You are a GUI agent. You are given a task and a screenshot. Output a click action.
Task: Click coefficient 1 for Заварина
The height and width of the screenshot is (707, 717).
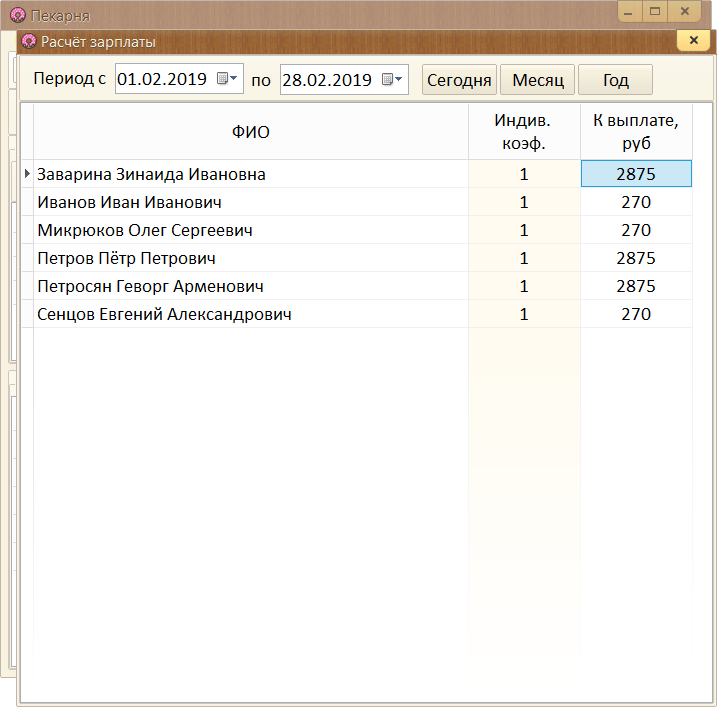point(524,174)
